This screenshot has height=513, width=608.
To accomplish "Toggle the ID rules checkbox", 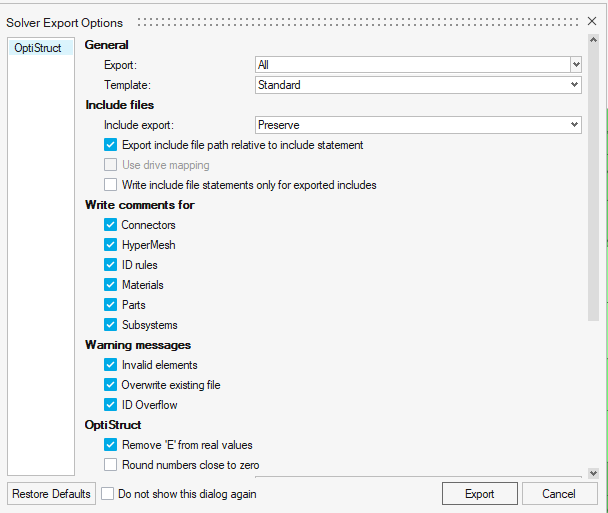I will click(111, 265).
